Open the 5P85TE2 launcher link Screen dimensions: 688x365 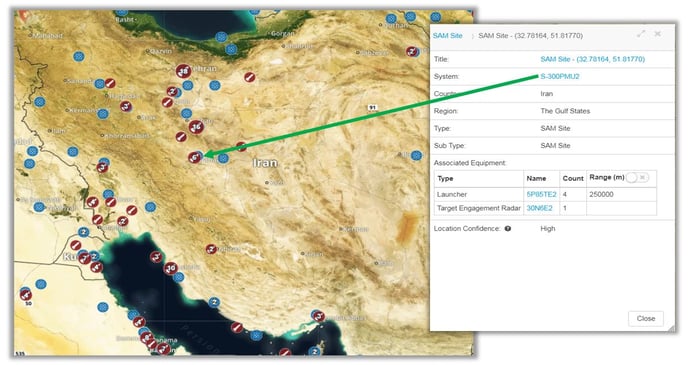click(x=541, y=194)
